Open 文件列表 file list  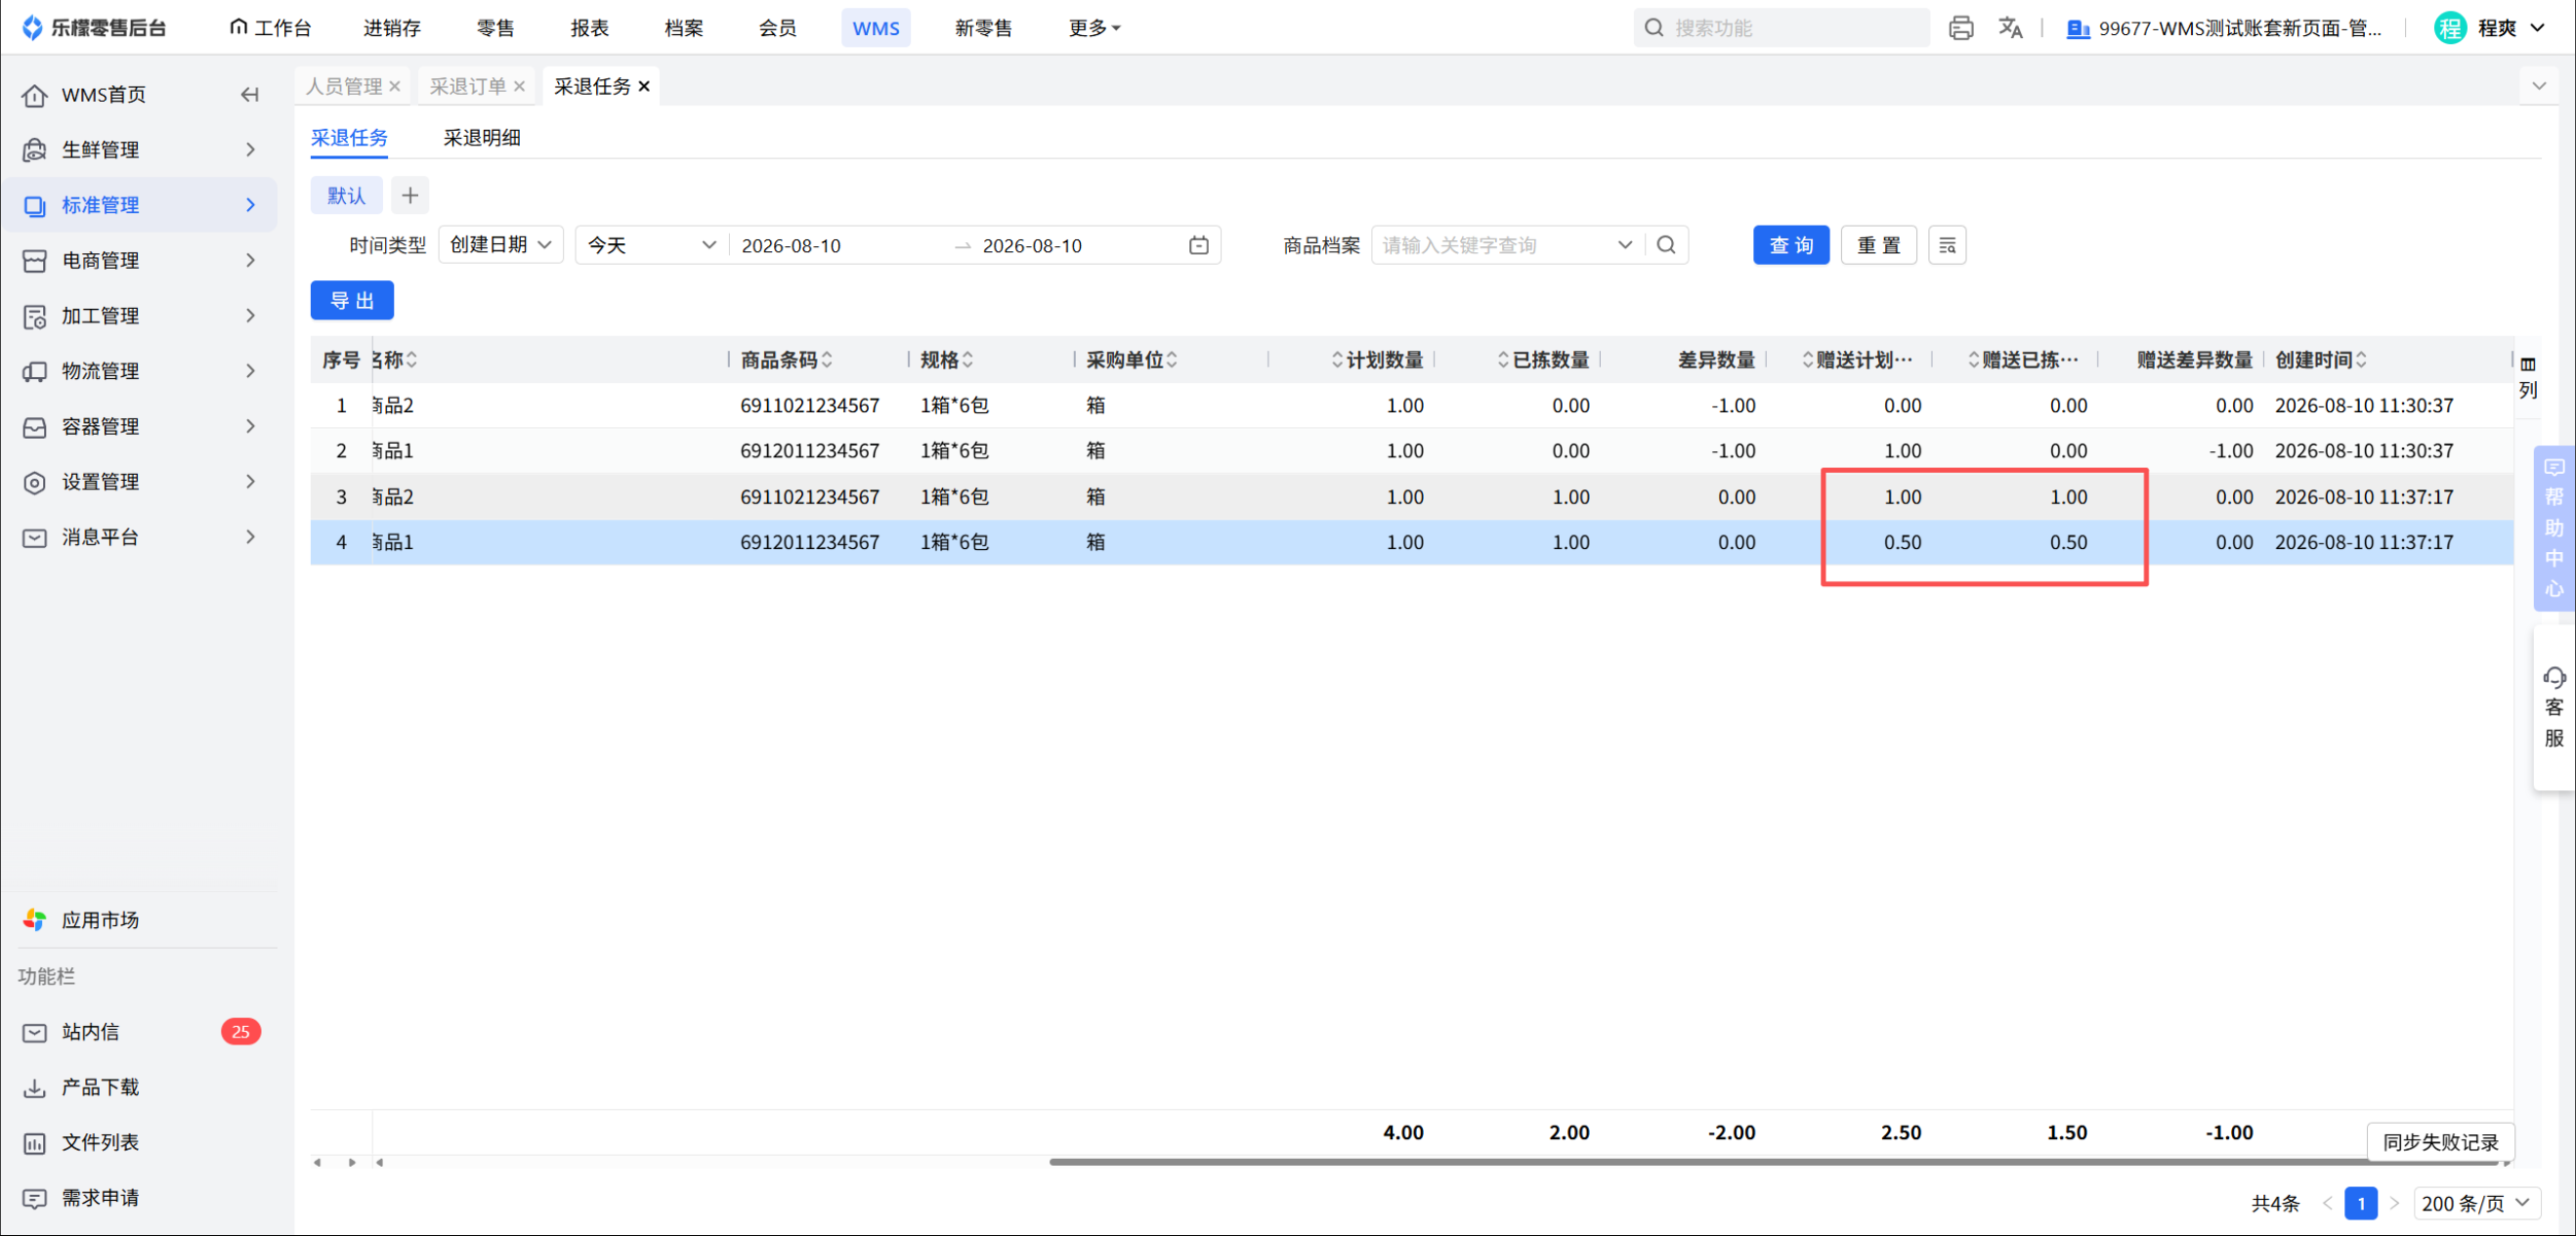tap(100, 1142)
